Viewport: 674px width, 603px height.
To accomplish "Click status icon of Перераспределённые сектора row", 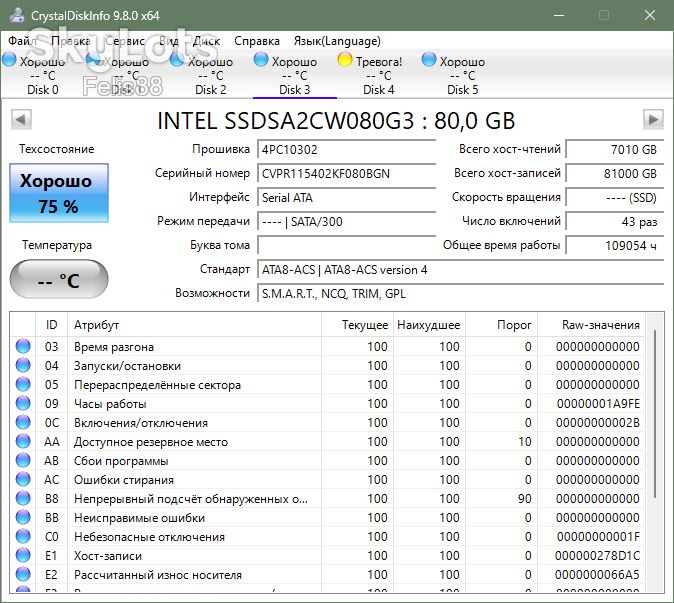I will pos(23,384).
